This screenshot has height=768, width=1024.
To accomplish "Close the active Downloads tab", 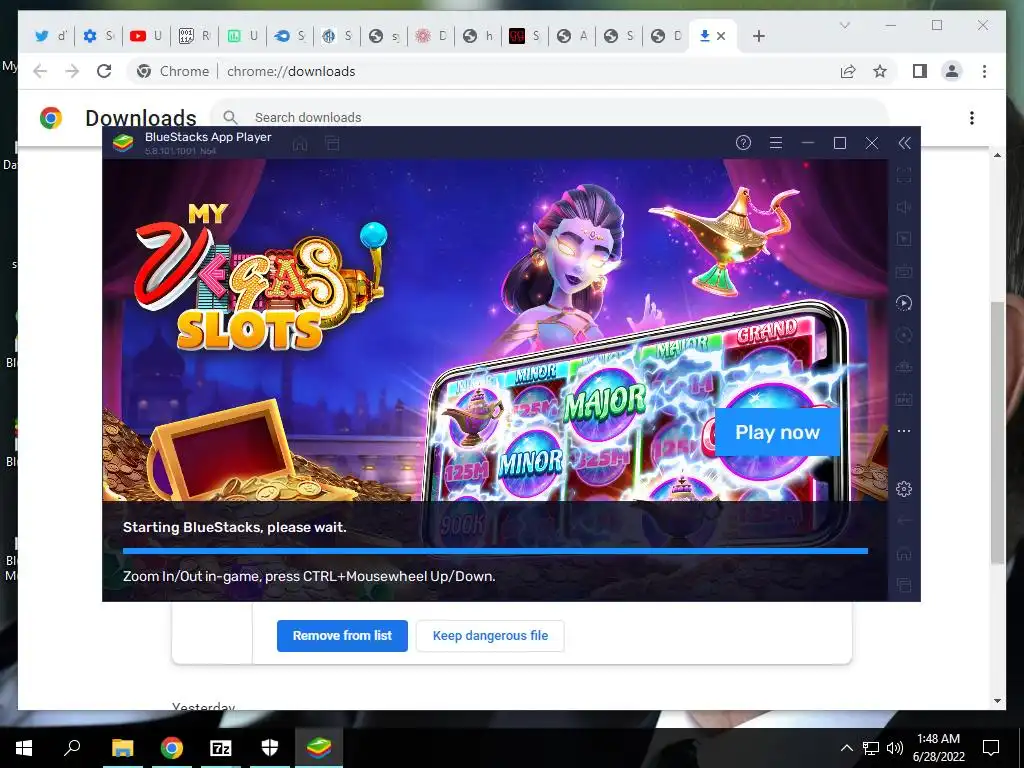I will (x=721, y=36).
